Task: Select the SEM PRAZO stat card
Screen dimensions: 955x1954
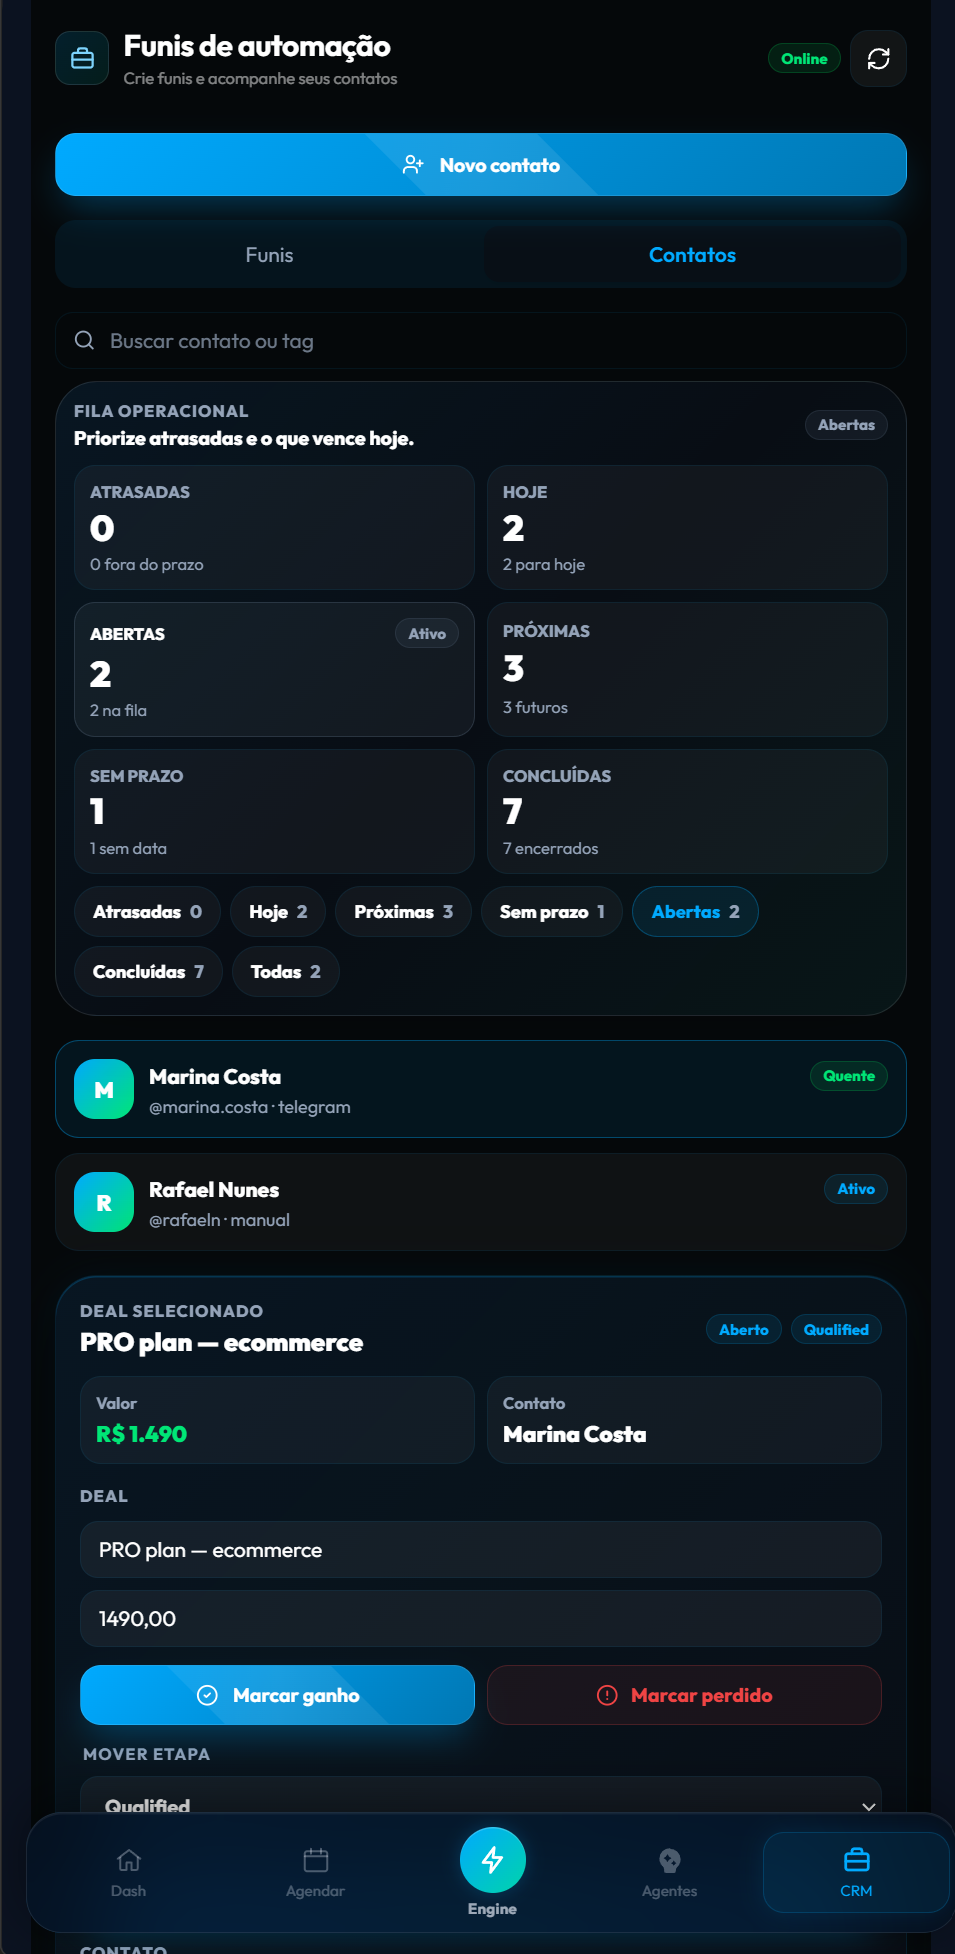Action: pyautogui.click(x=274, y=812)
